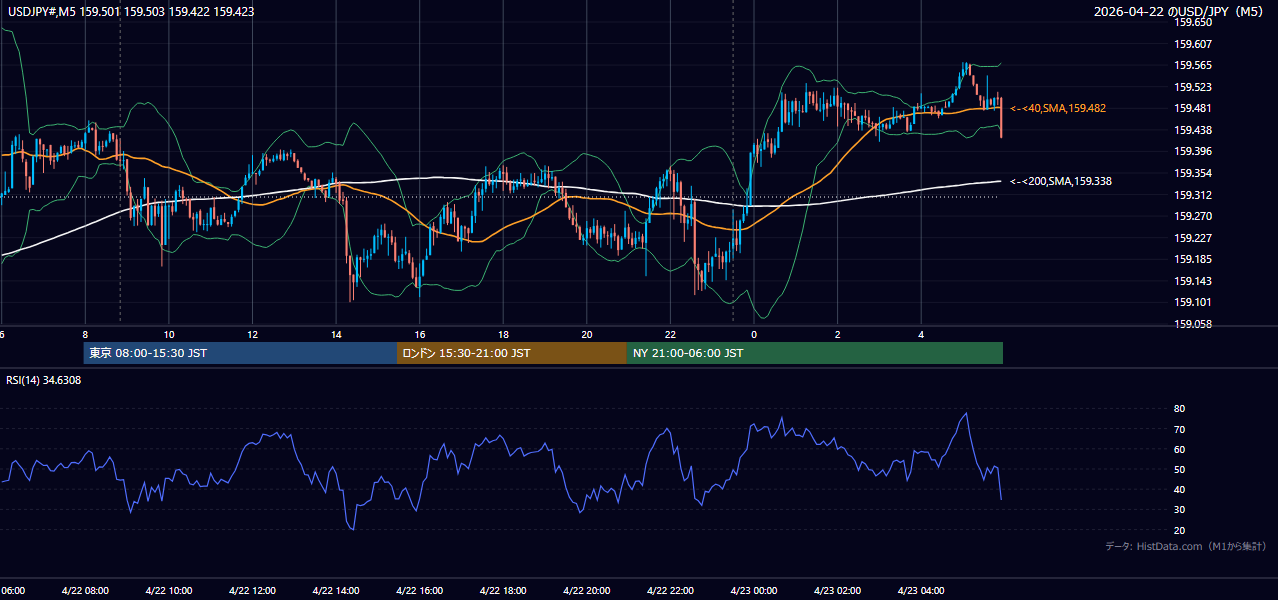Click price scale value 159.058
Viewport: 1278px width, 600px height.
[1193, 324]
